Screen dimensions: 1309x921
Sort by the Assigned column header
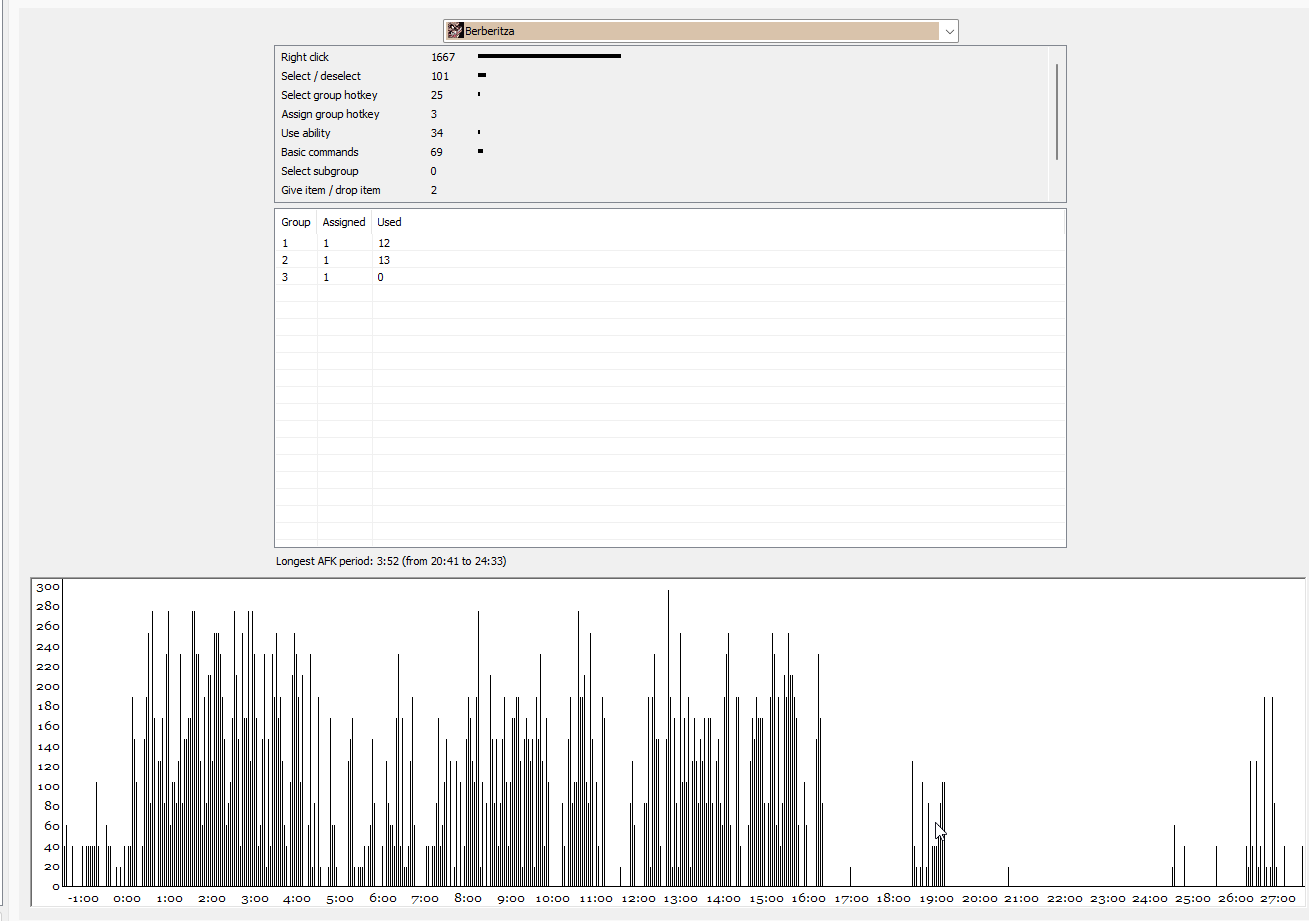click(x=344, y=222)
